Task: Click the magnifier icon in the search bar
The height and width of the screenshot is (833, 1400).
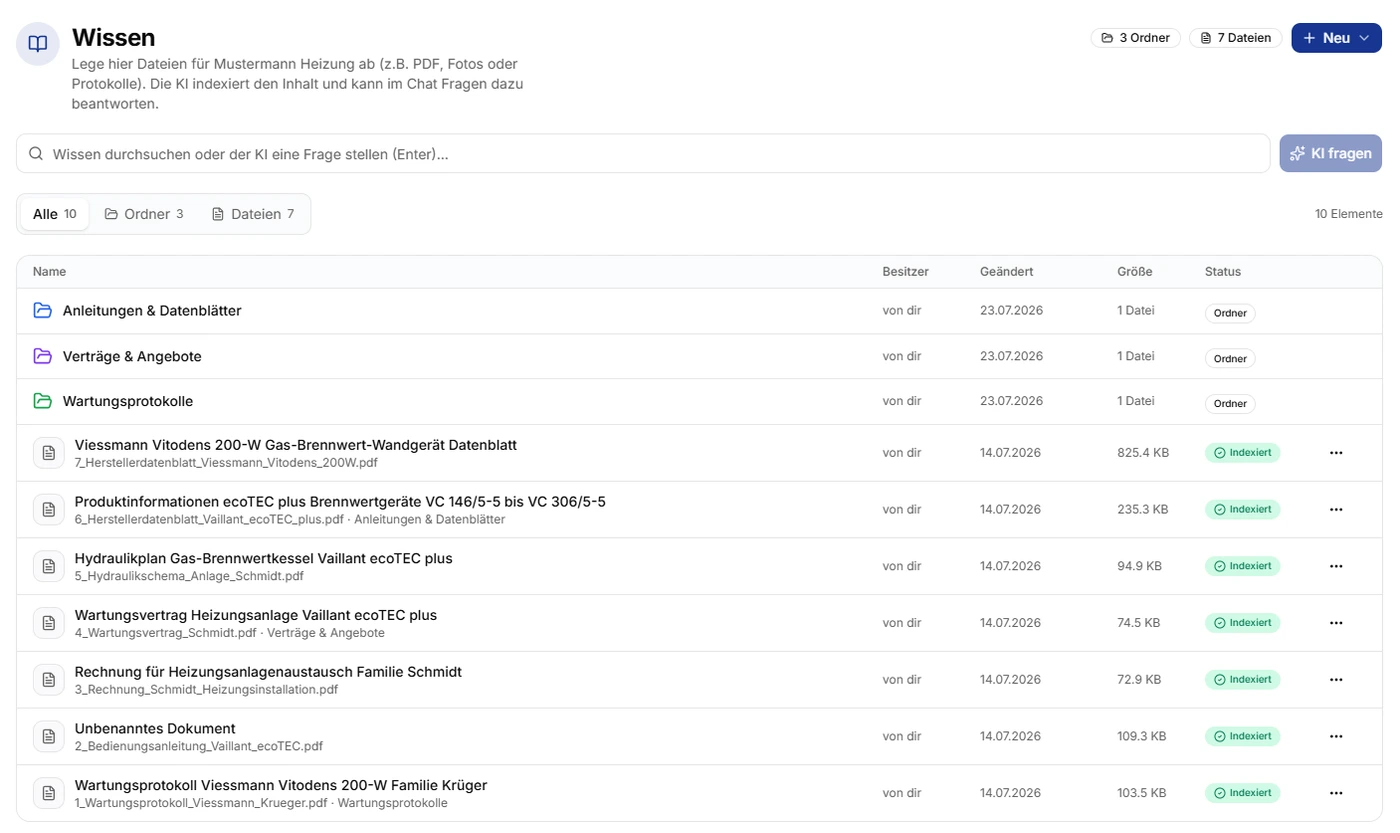Action: point(36,154)
